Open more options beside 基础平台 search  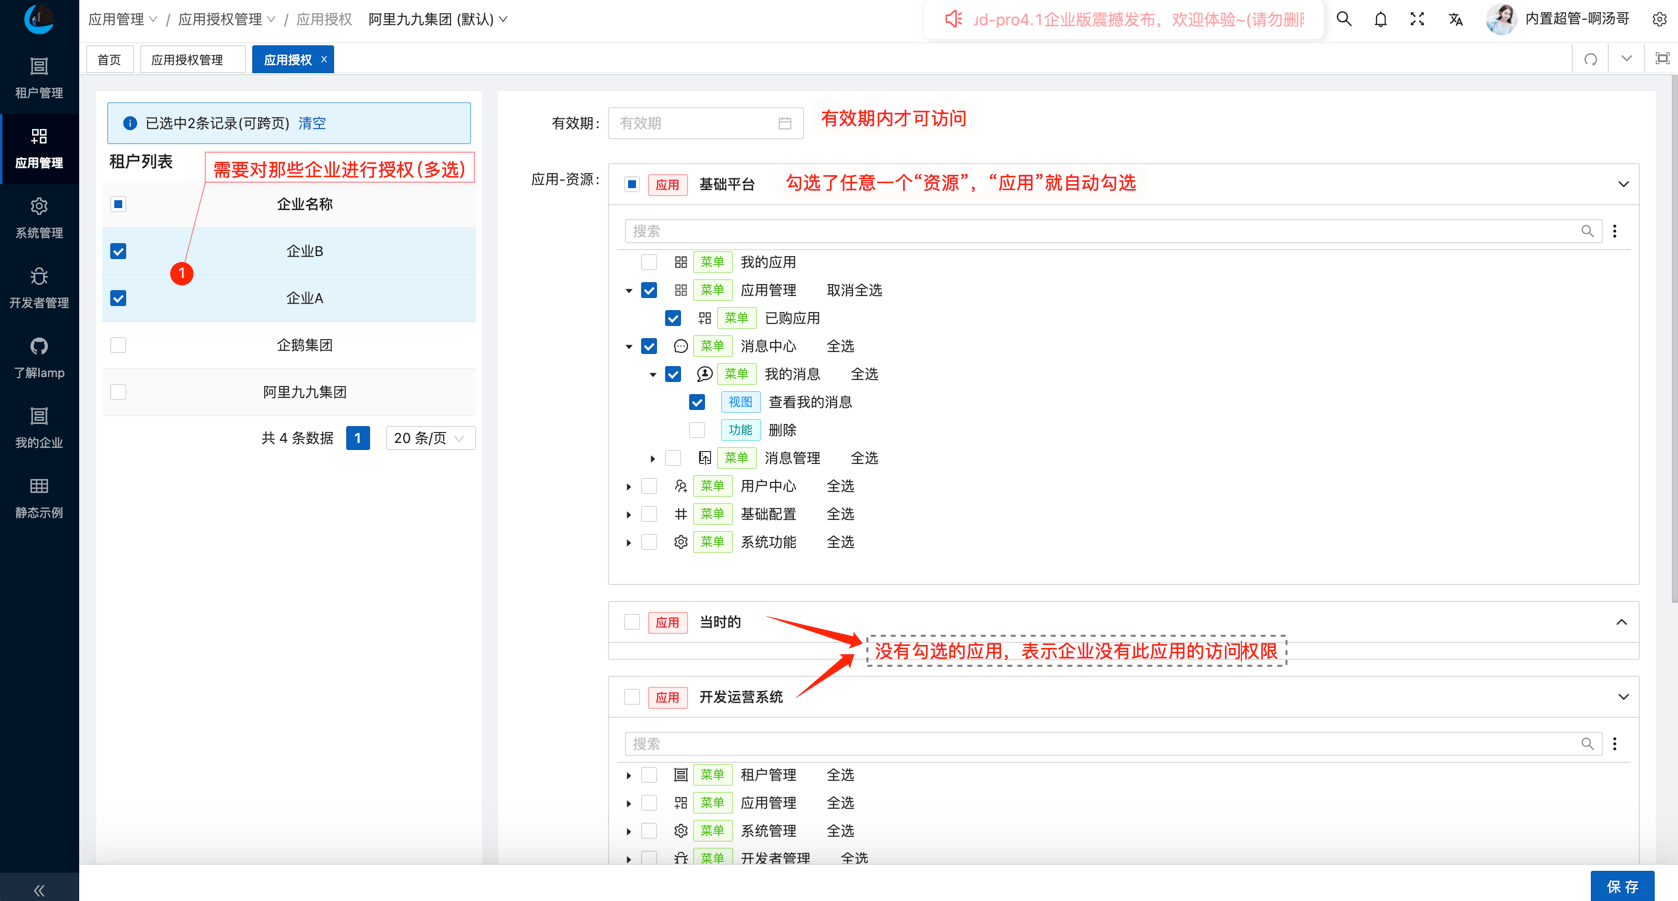[1614, 231]
